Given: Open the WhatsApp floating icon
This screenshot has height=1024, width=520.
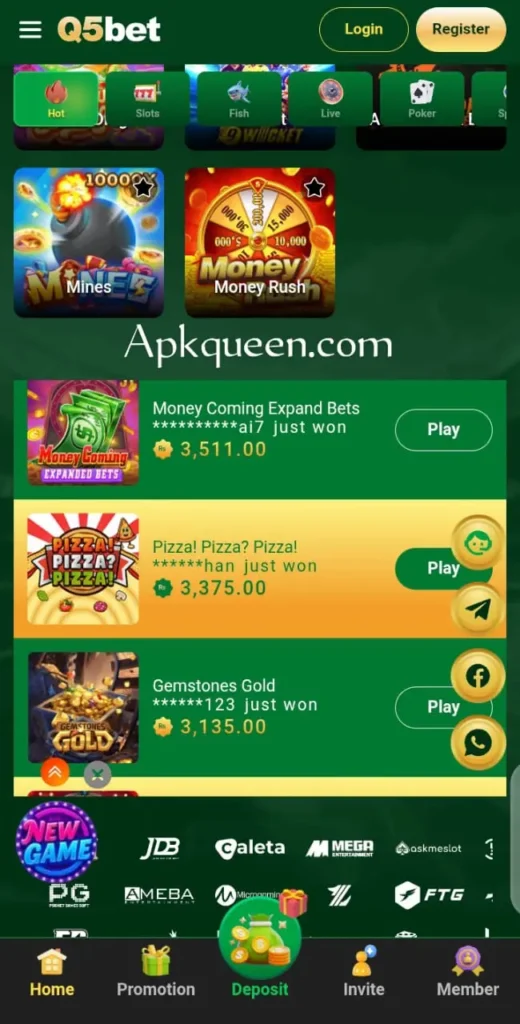Looking at the screenshot, I should click(x=479, y=743).
